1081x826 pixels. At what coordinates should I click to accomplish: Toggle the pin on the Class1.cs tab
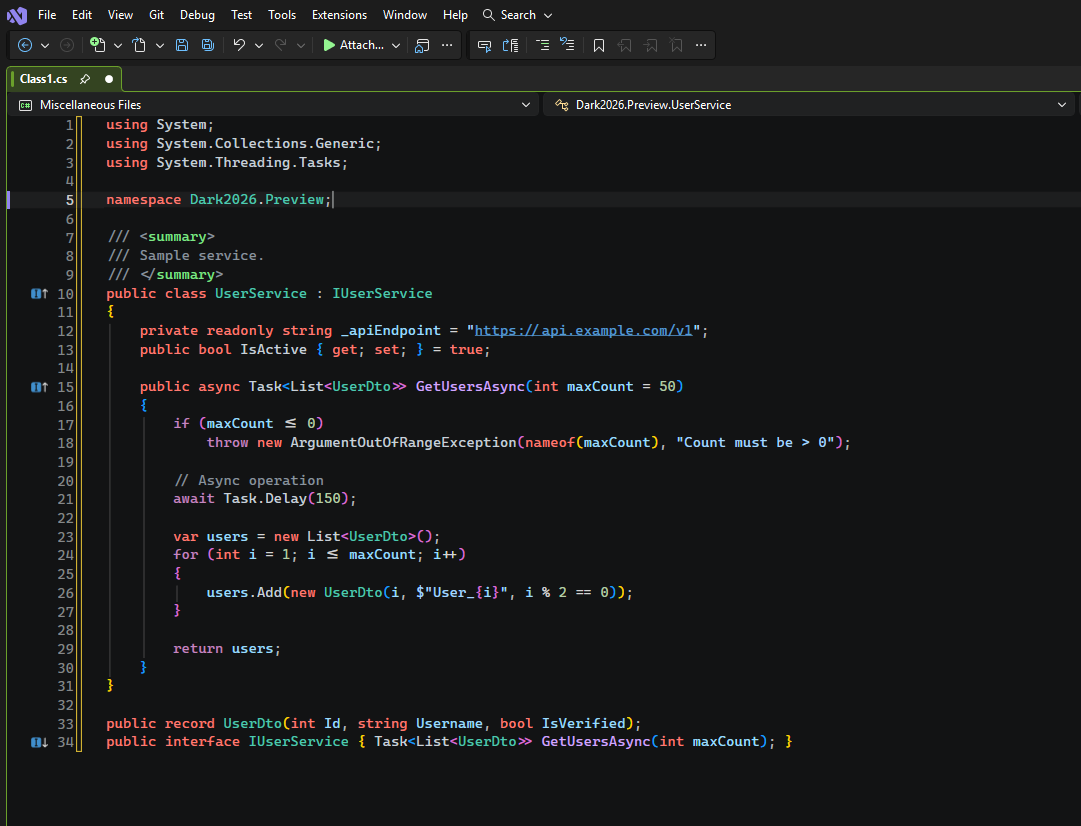pyautogui.click(x=85, y=79)
